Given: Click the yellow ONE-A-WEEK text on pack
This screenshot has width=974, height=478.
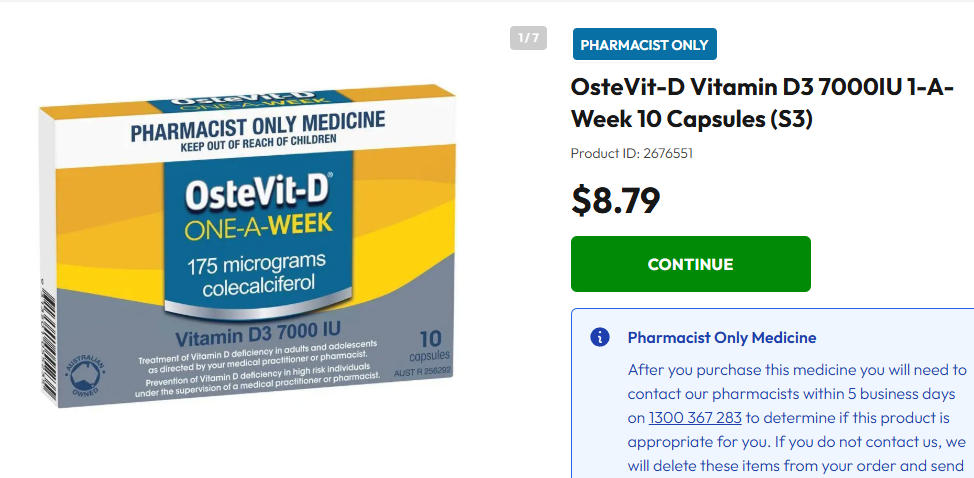Looking at the screenshot, I should coord(258,229).
